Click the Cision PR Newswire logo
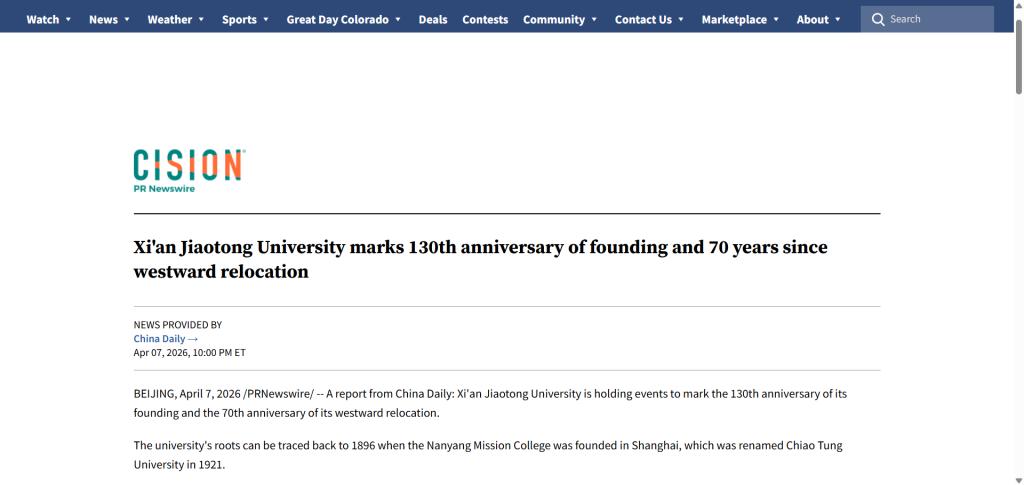The height and width of the screenshot is (485, 1024). (x=189, y=171)
